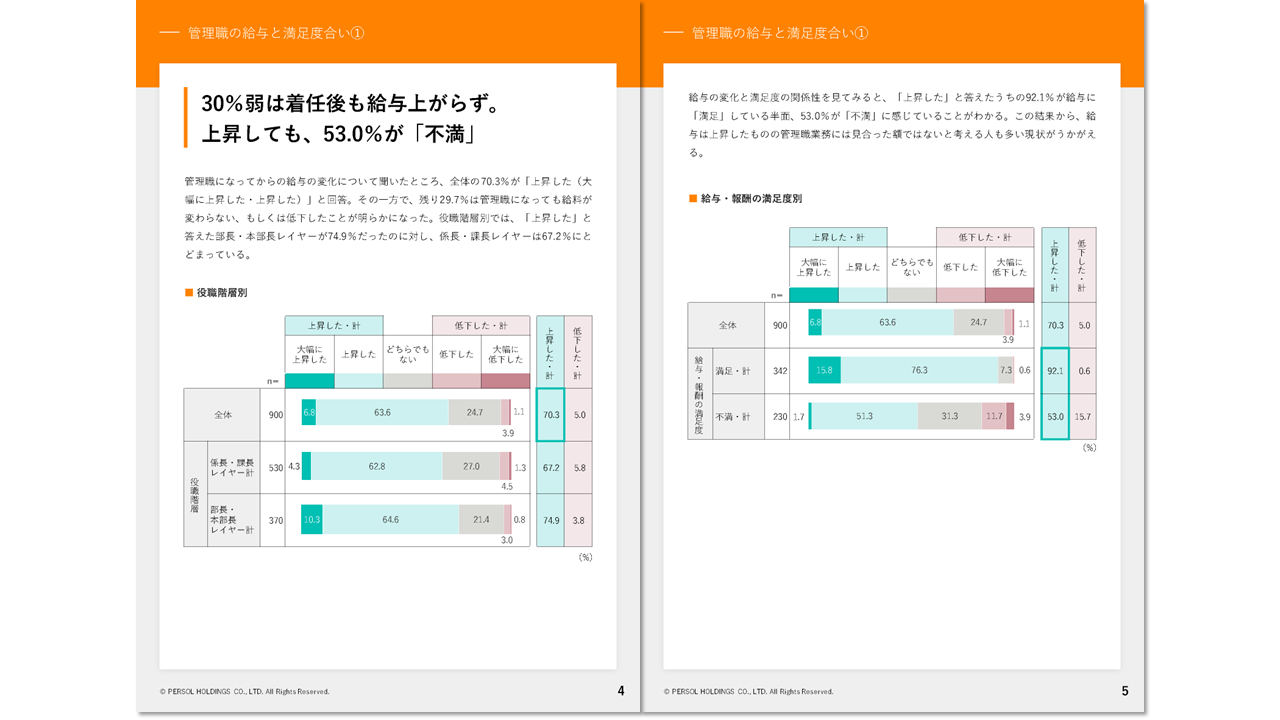Click the "(%)" unit note on page 4
The height and width of the screenshot is (720, 1280).
point(585,557)
